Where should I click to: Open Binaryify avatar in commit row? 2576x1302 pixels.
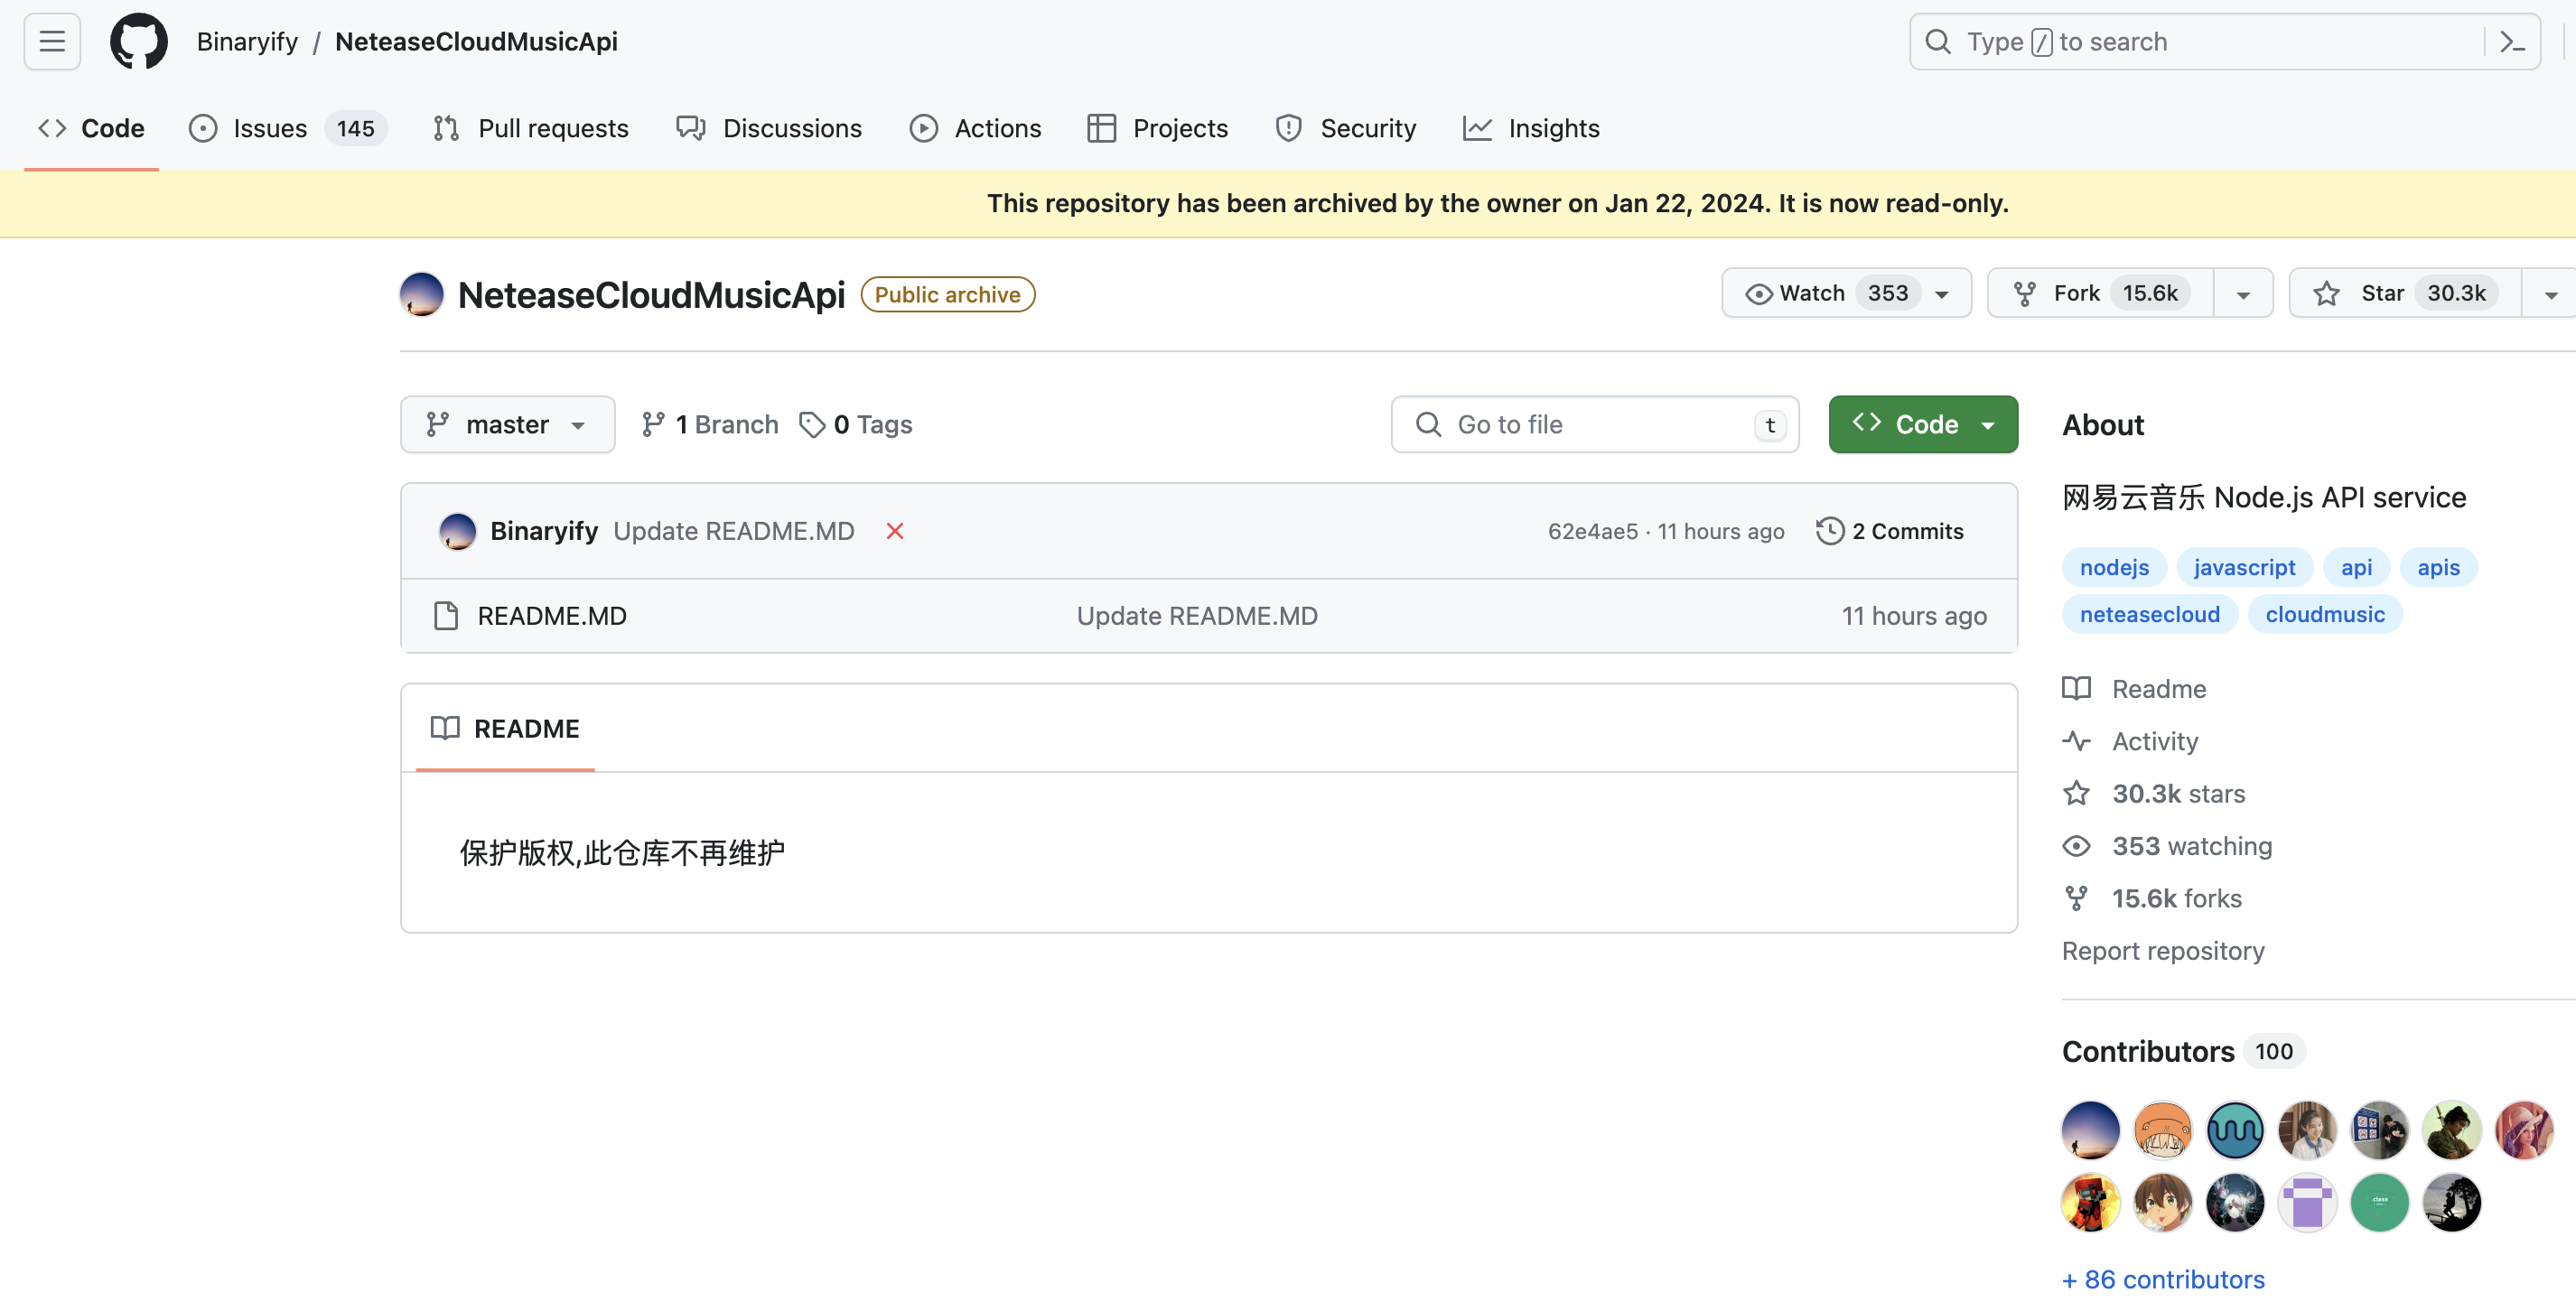tap(458, 531)
